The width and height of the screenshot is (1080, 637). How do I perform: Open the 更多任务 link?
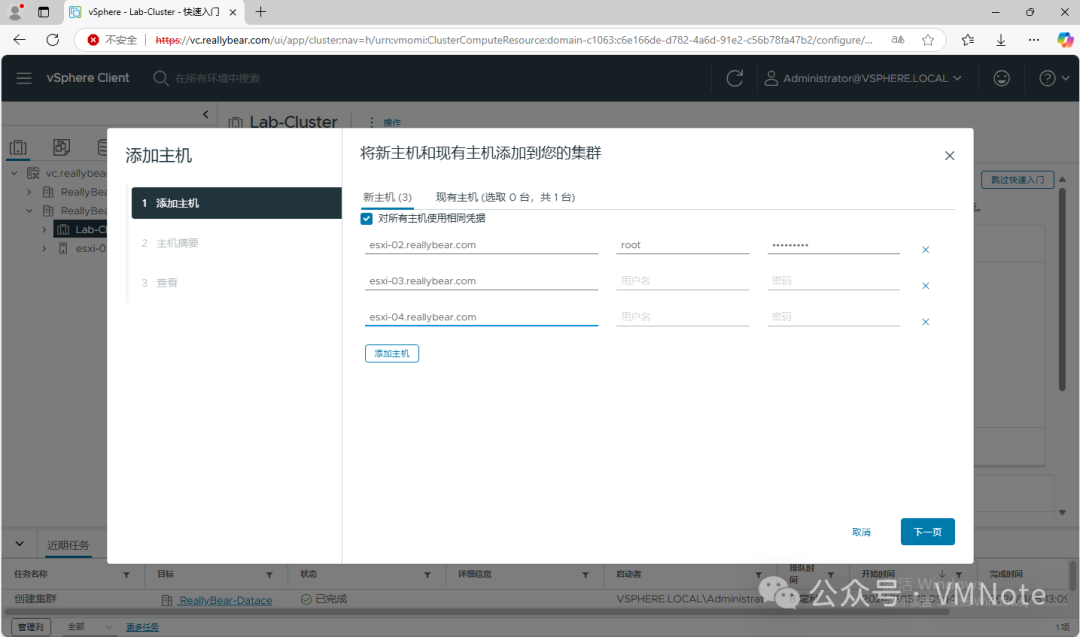click(142, 627)
